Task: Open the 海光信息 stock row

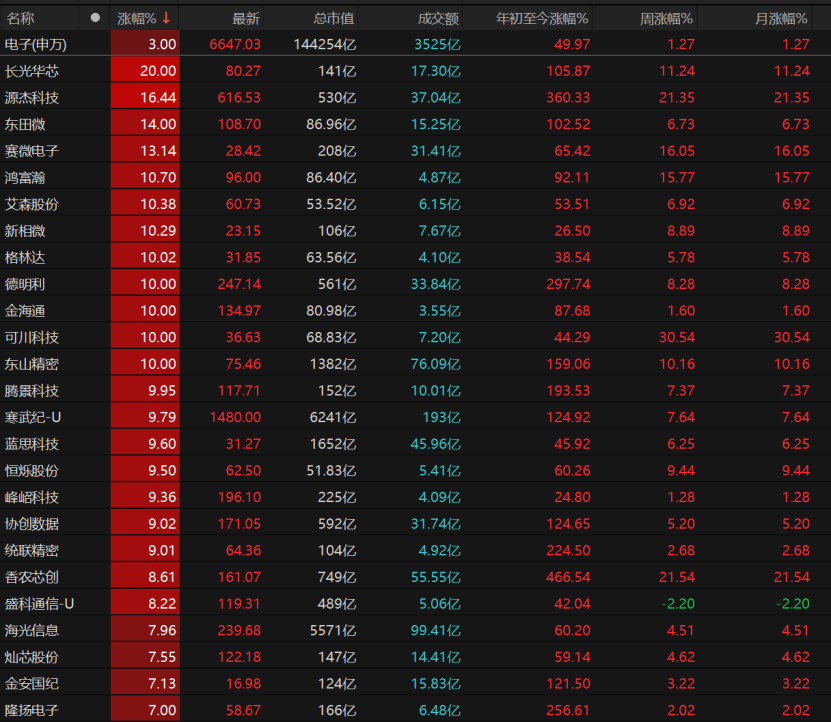Action: click(32, 630)
